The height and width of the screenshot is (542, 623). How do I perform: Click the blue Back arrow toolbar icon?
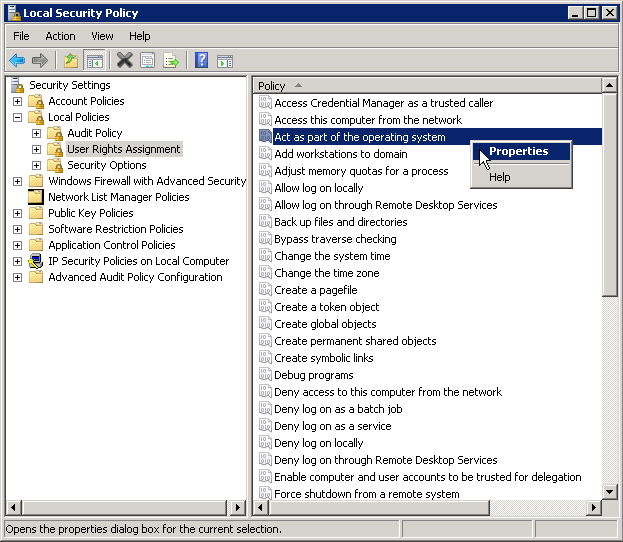(x=17, y=61)
